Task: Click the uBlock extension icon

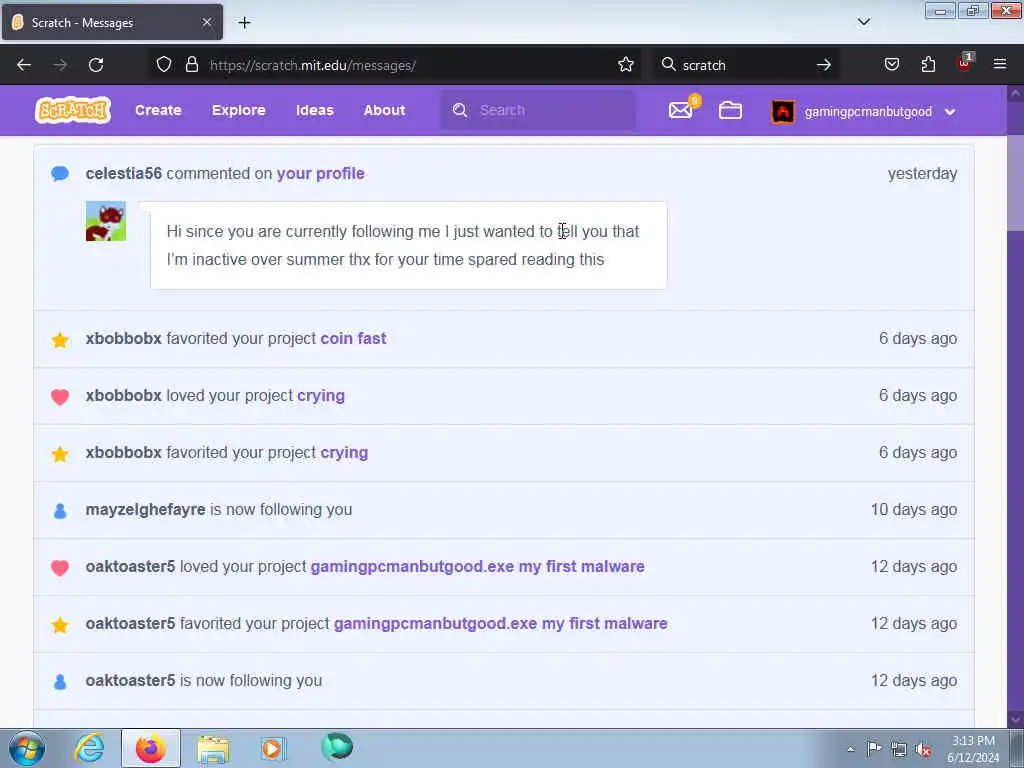Action: 965,63
